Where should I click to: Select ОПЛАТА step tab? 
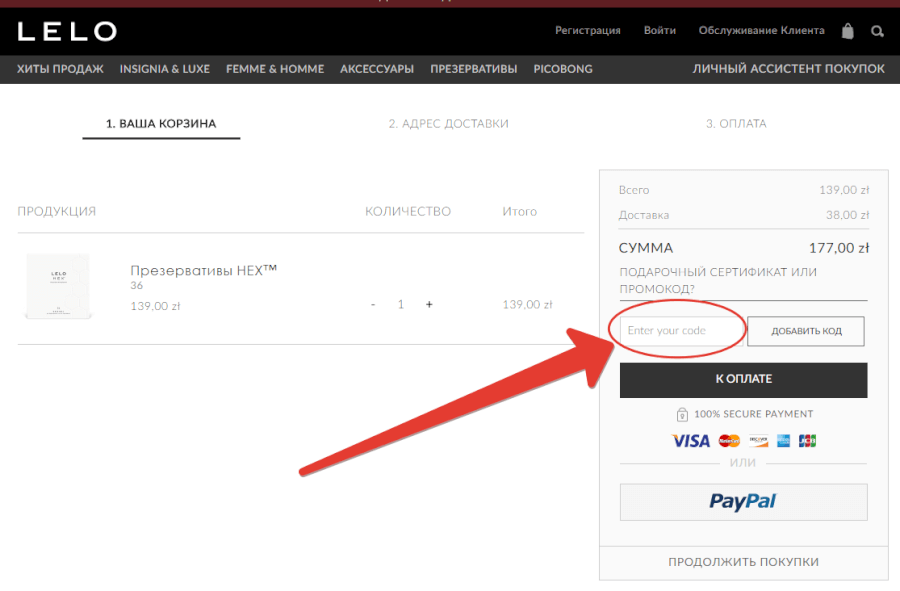click(x=736, y=124)
